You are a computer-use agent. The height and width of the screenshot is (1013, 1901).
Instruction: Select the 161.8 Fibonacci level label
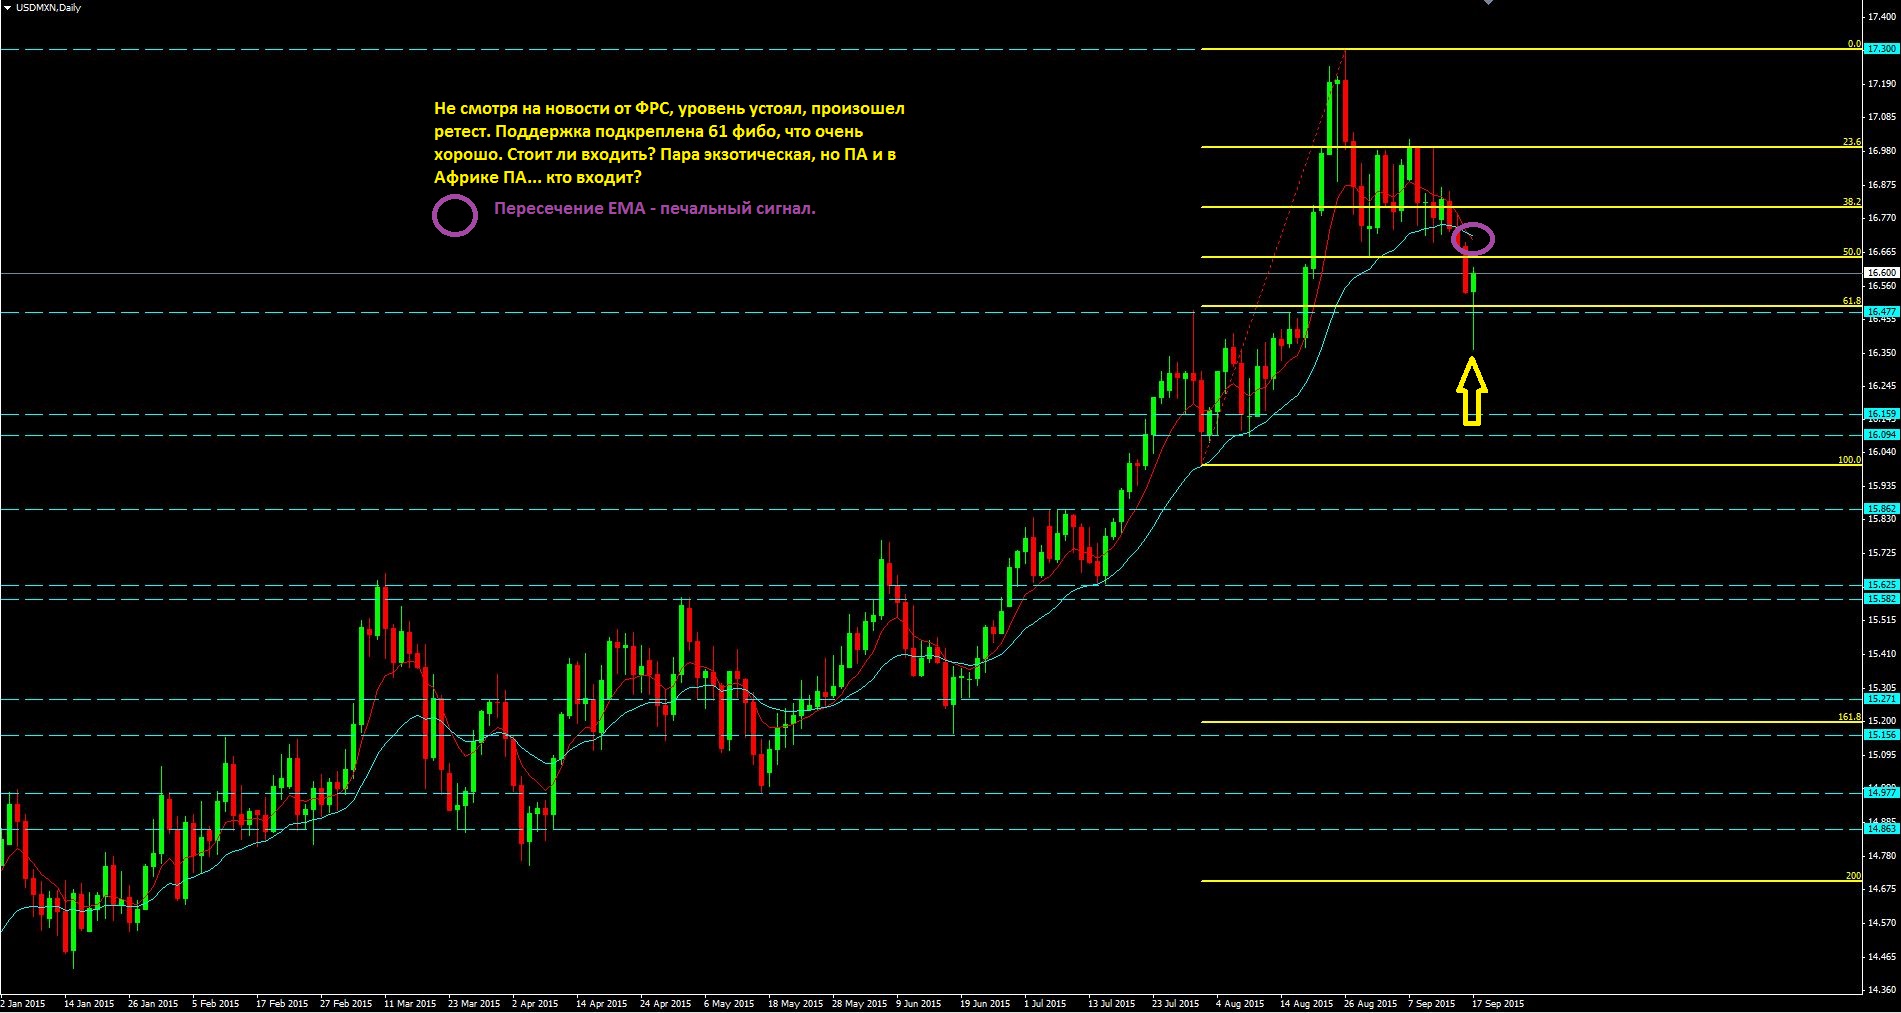pyautogui.click(x=1849, y=717)
